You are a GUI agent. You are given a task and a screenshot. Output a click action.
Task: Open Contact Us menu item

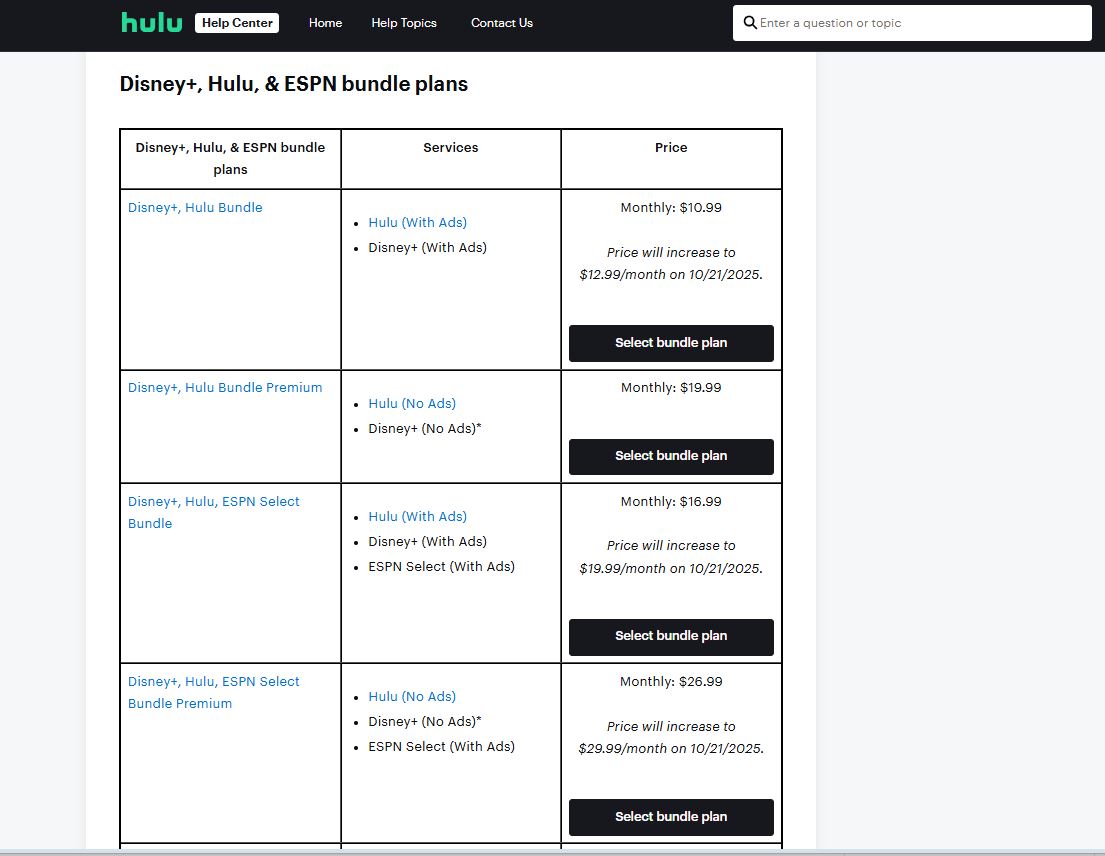point(502,23)
